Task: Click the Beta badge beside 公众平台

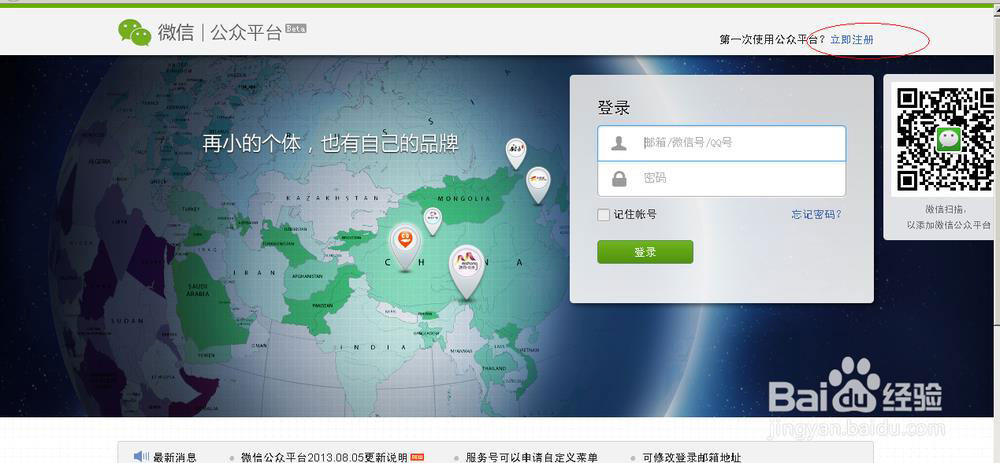Action: click(295, 28)
